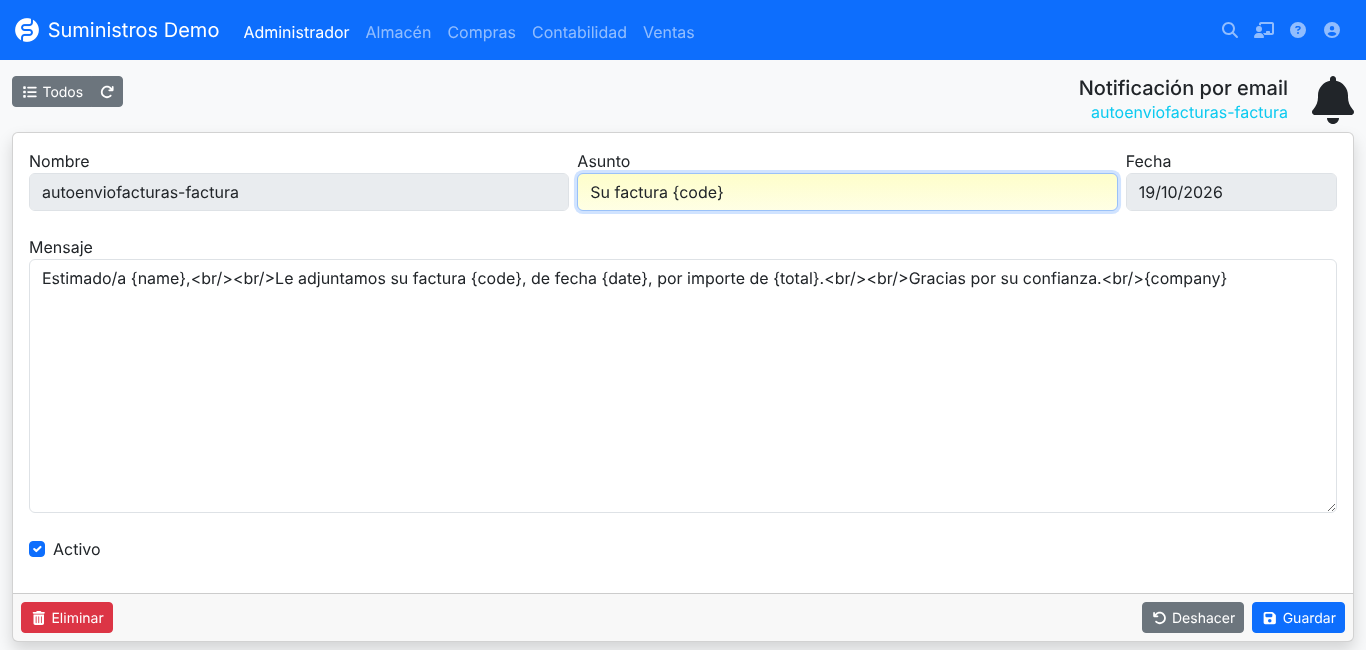Open the Compras menu
Viewport: 1366px width, 650px height.
pos(481,32)
